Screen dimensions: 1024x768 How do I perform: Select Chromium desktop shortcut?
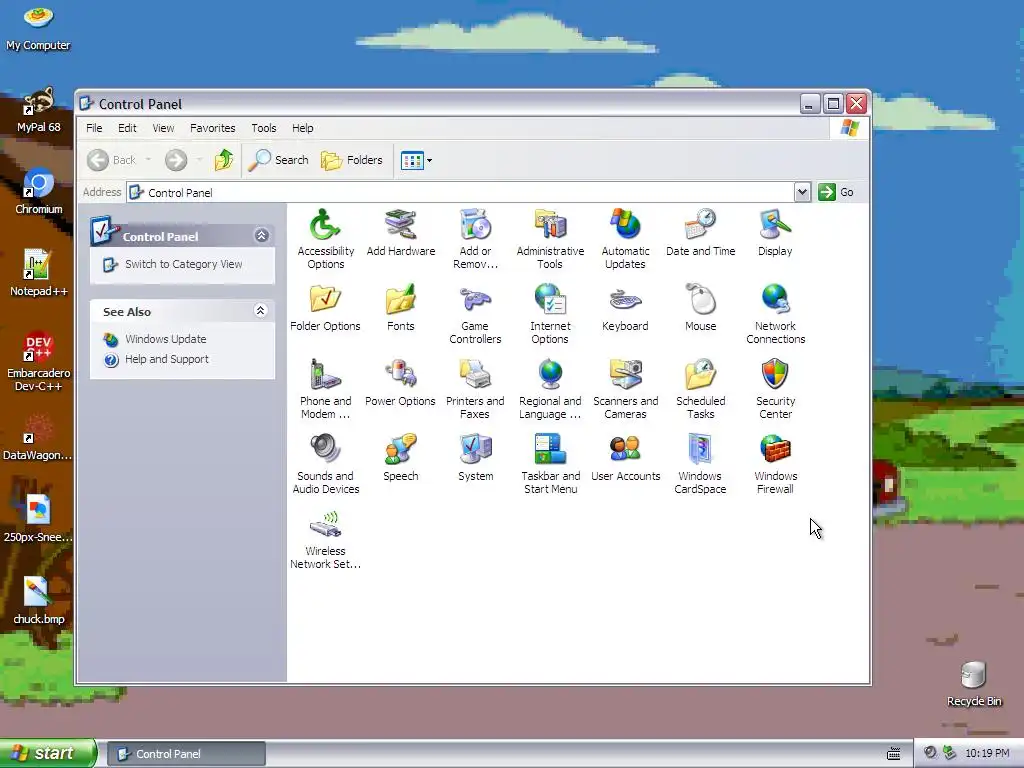coord(39,191)
